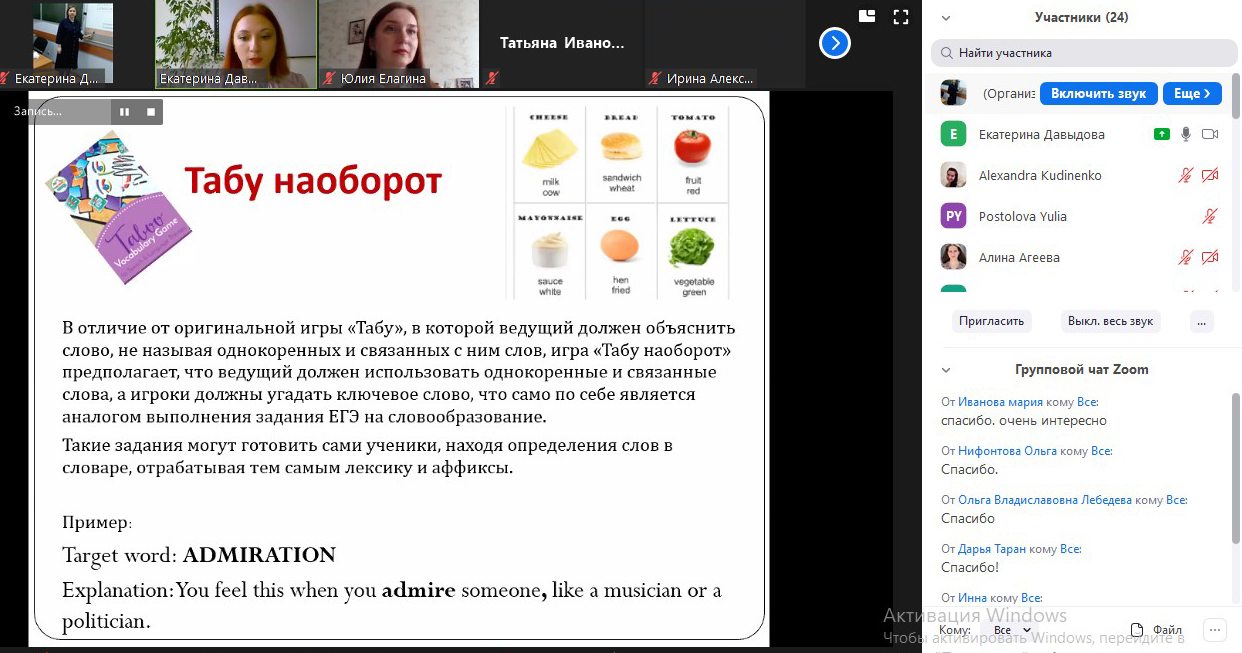The width and height of the screenshot is (1242, 653).
Task: Open the Кому recipient dropdown Все
Action: (1012, 631)
